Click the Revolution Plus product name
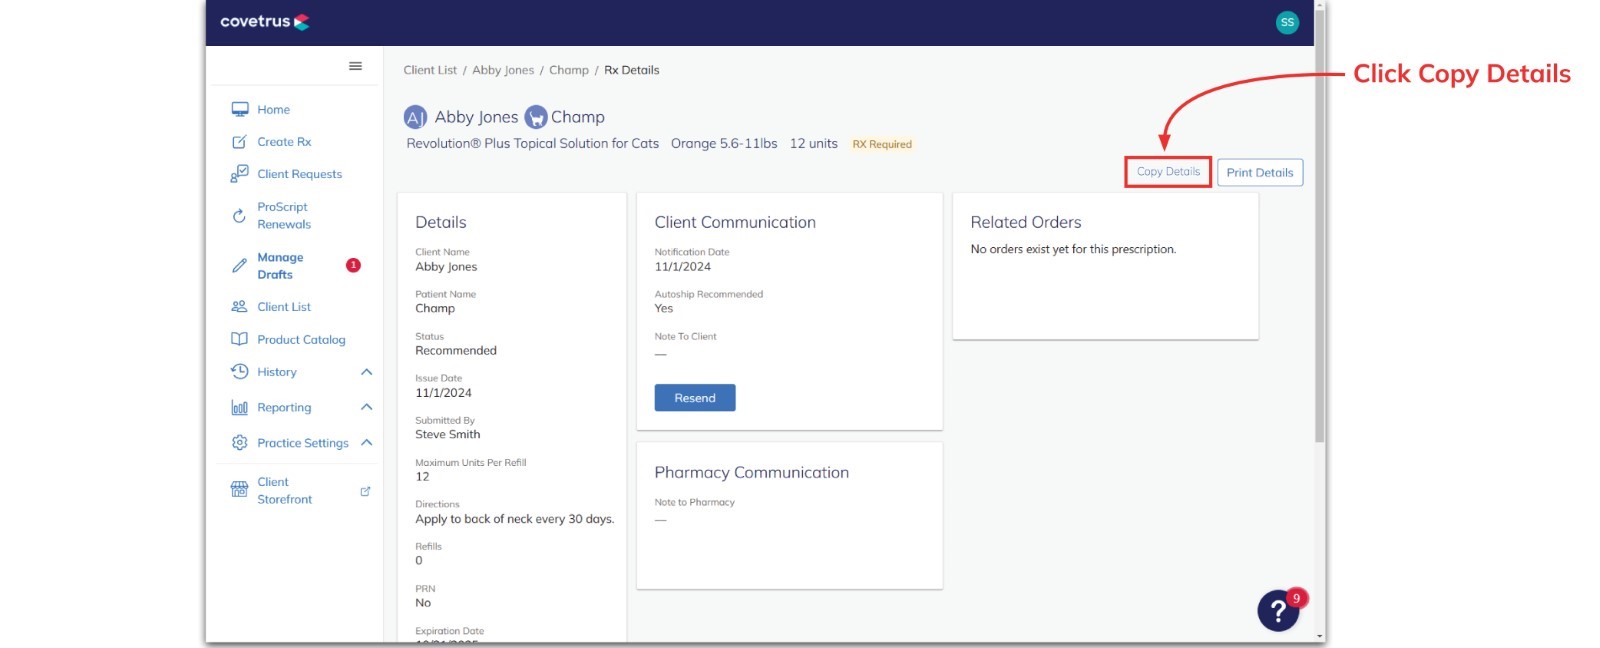The height and width of the screenshot is (648, 1600). coord(533,143)
